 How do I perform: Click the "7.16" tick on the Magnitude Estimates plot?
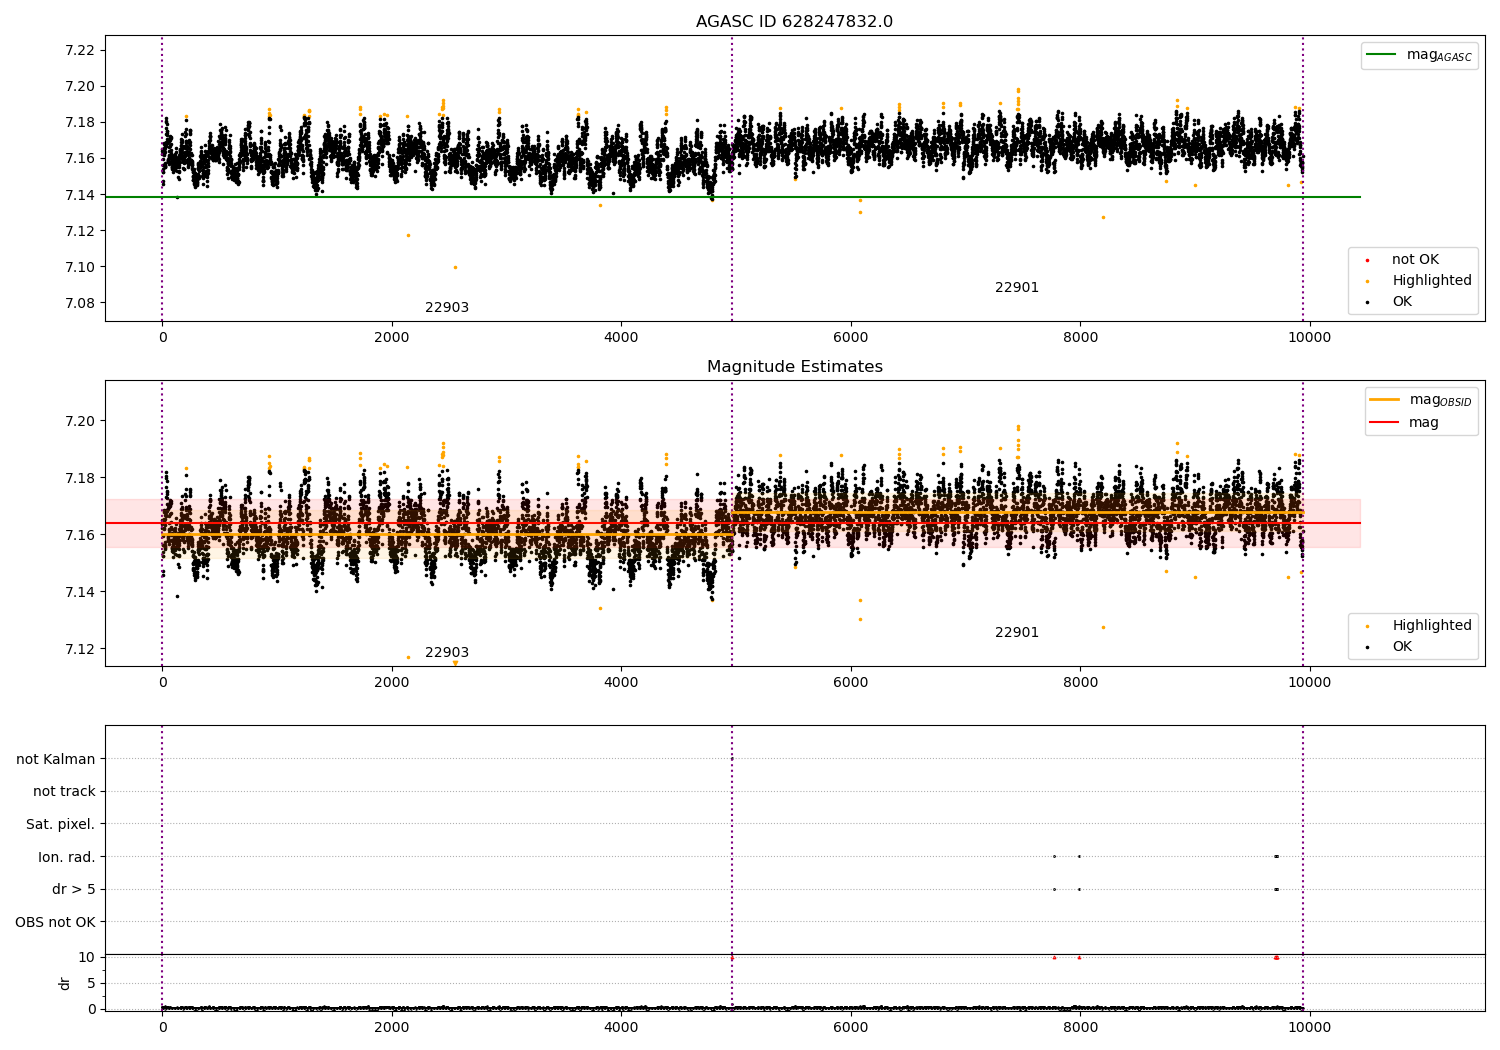click(x=80, y=536)
